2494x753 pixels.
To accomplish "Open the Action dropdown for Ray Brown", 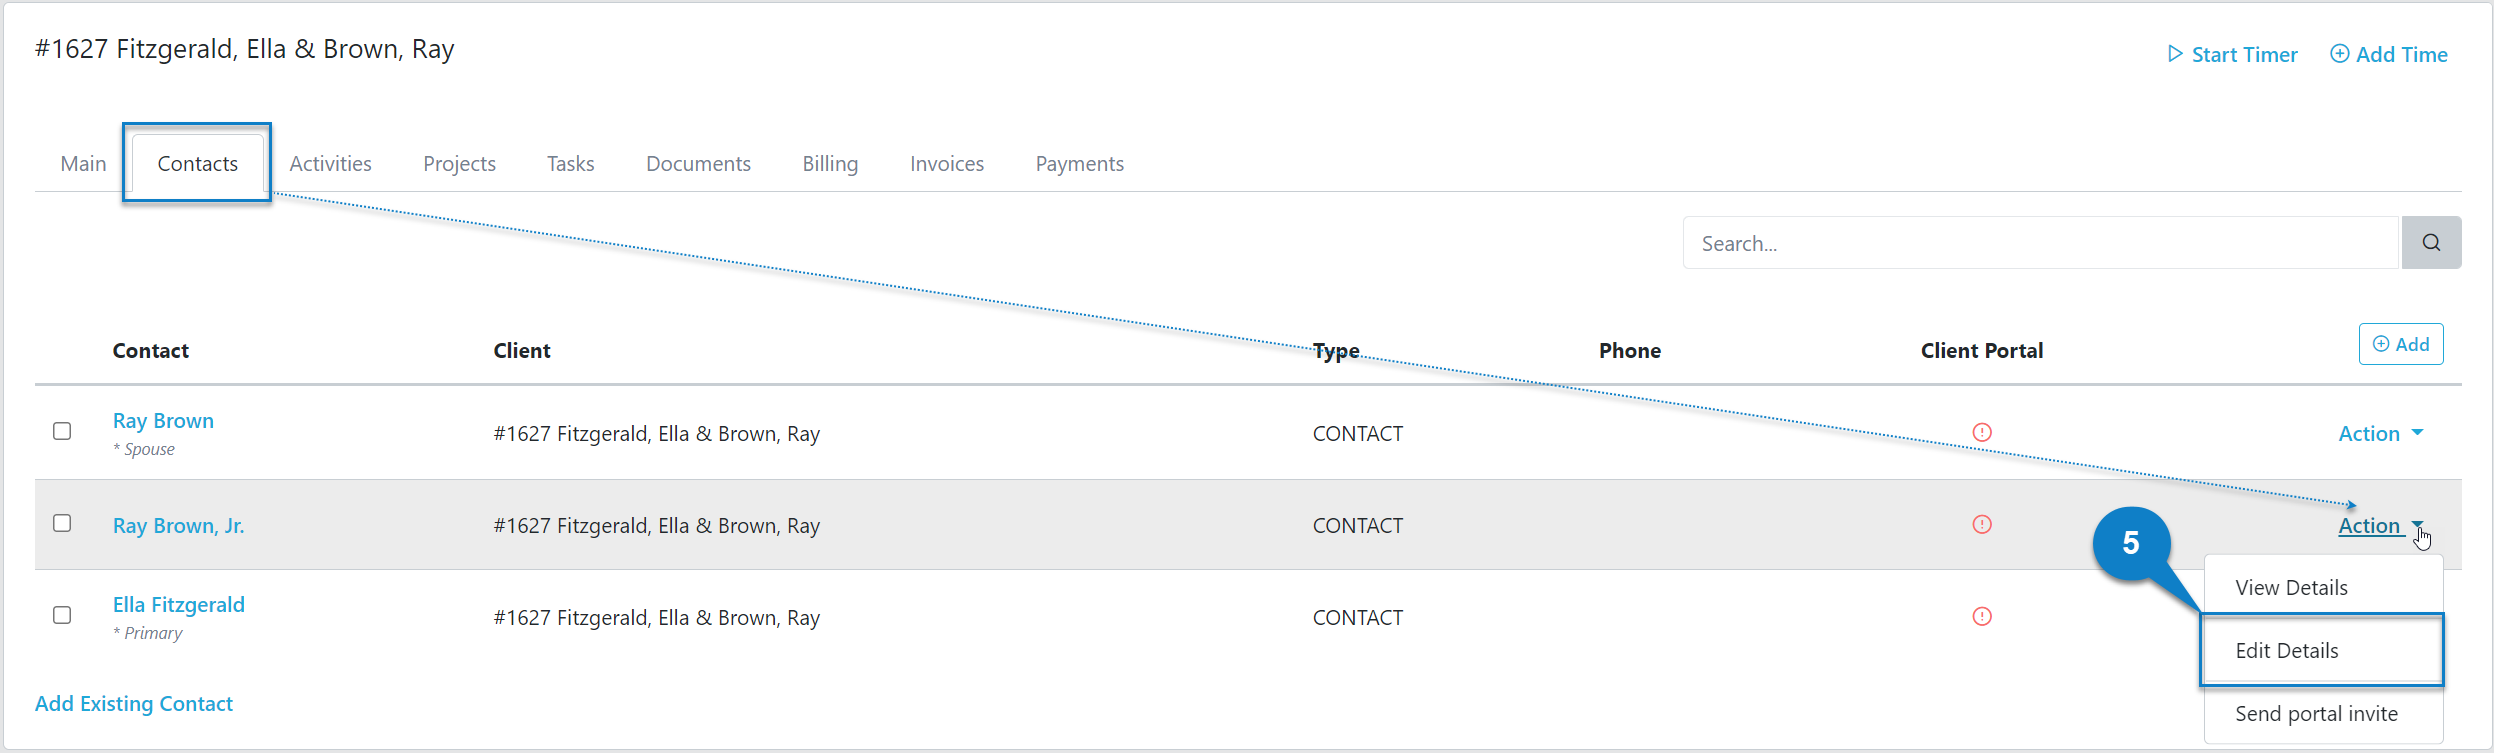I will [2381, 433].
